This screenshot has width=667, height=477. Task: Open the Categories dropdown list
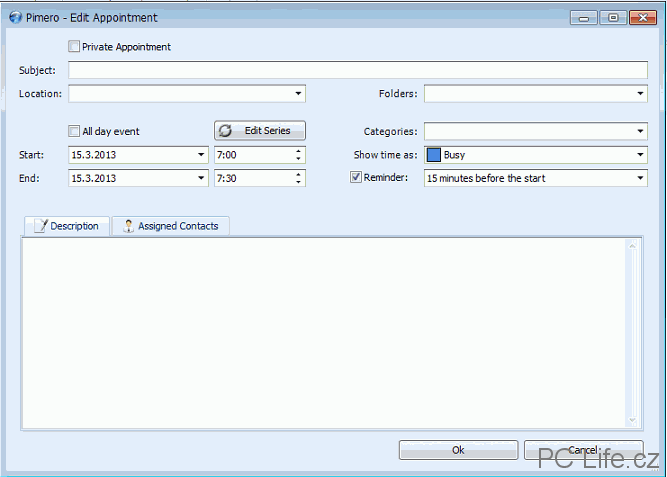(640, 131)
